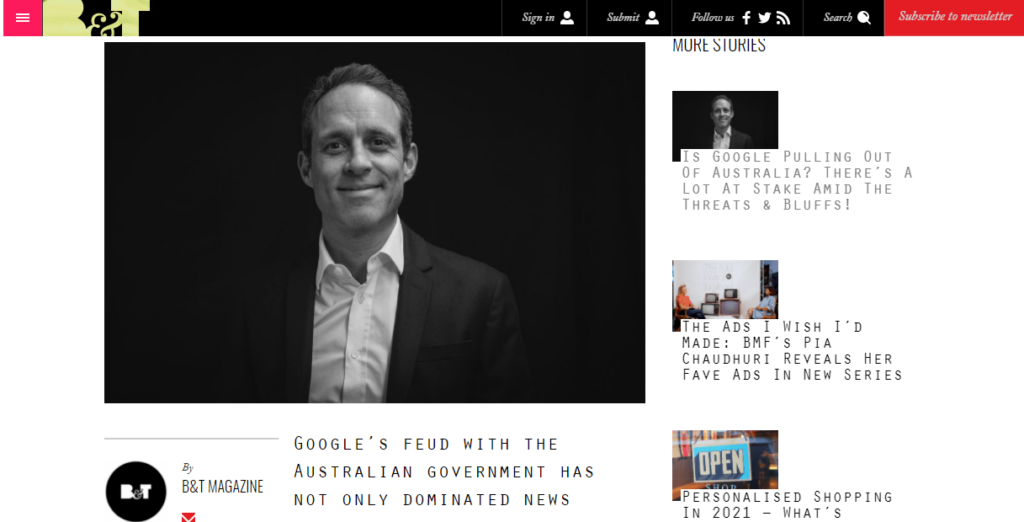Click the main article portrait photo
1024x522 pixels.
(374, 222)
